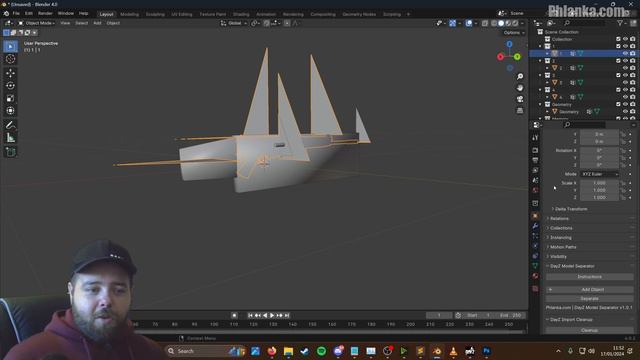Uncheck the checkbox for Geometry collection
Screen dimensions: 640x360
point(618,104)
